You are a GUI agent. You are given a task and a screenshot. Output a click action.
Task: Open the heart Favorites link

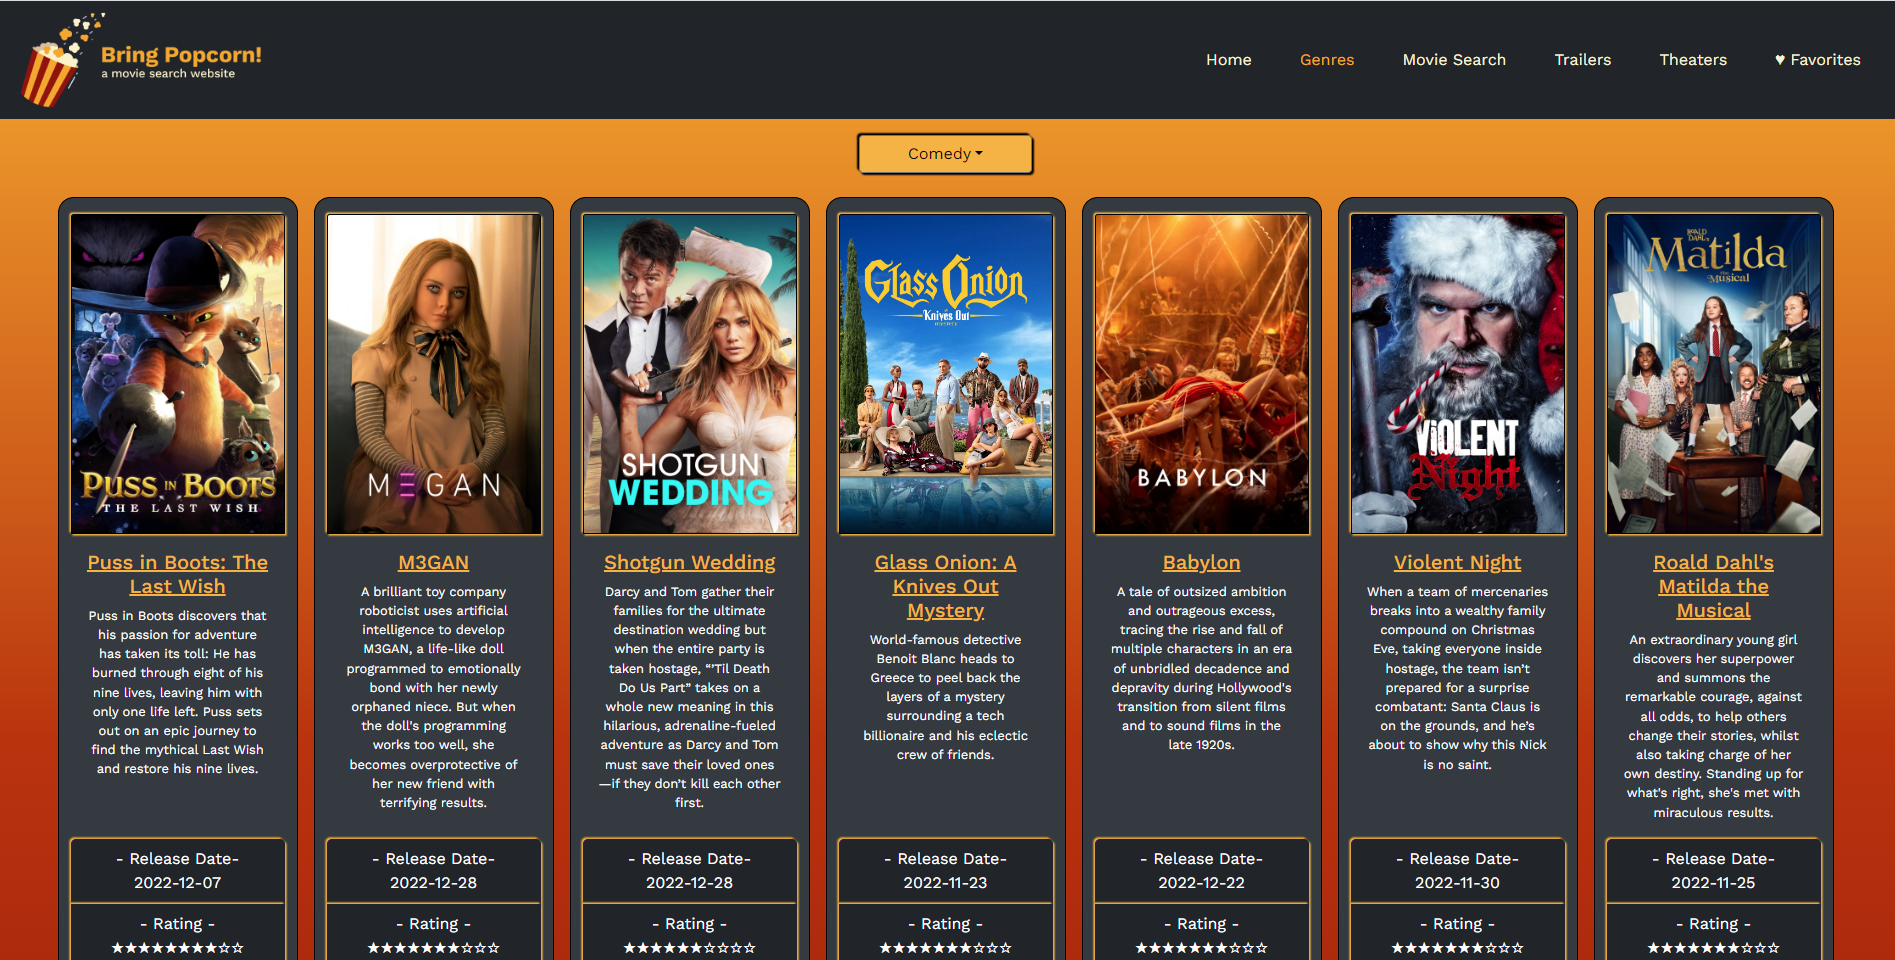point(1817,60)
